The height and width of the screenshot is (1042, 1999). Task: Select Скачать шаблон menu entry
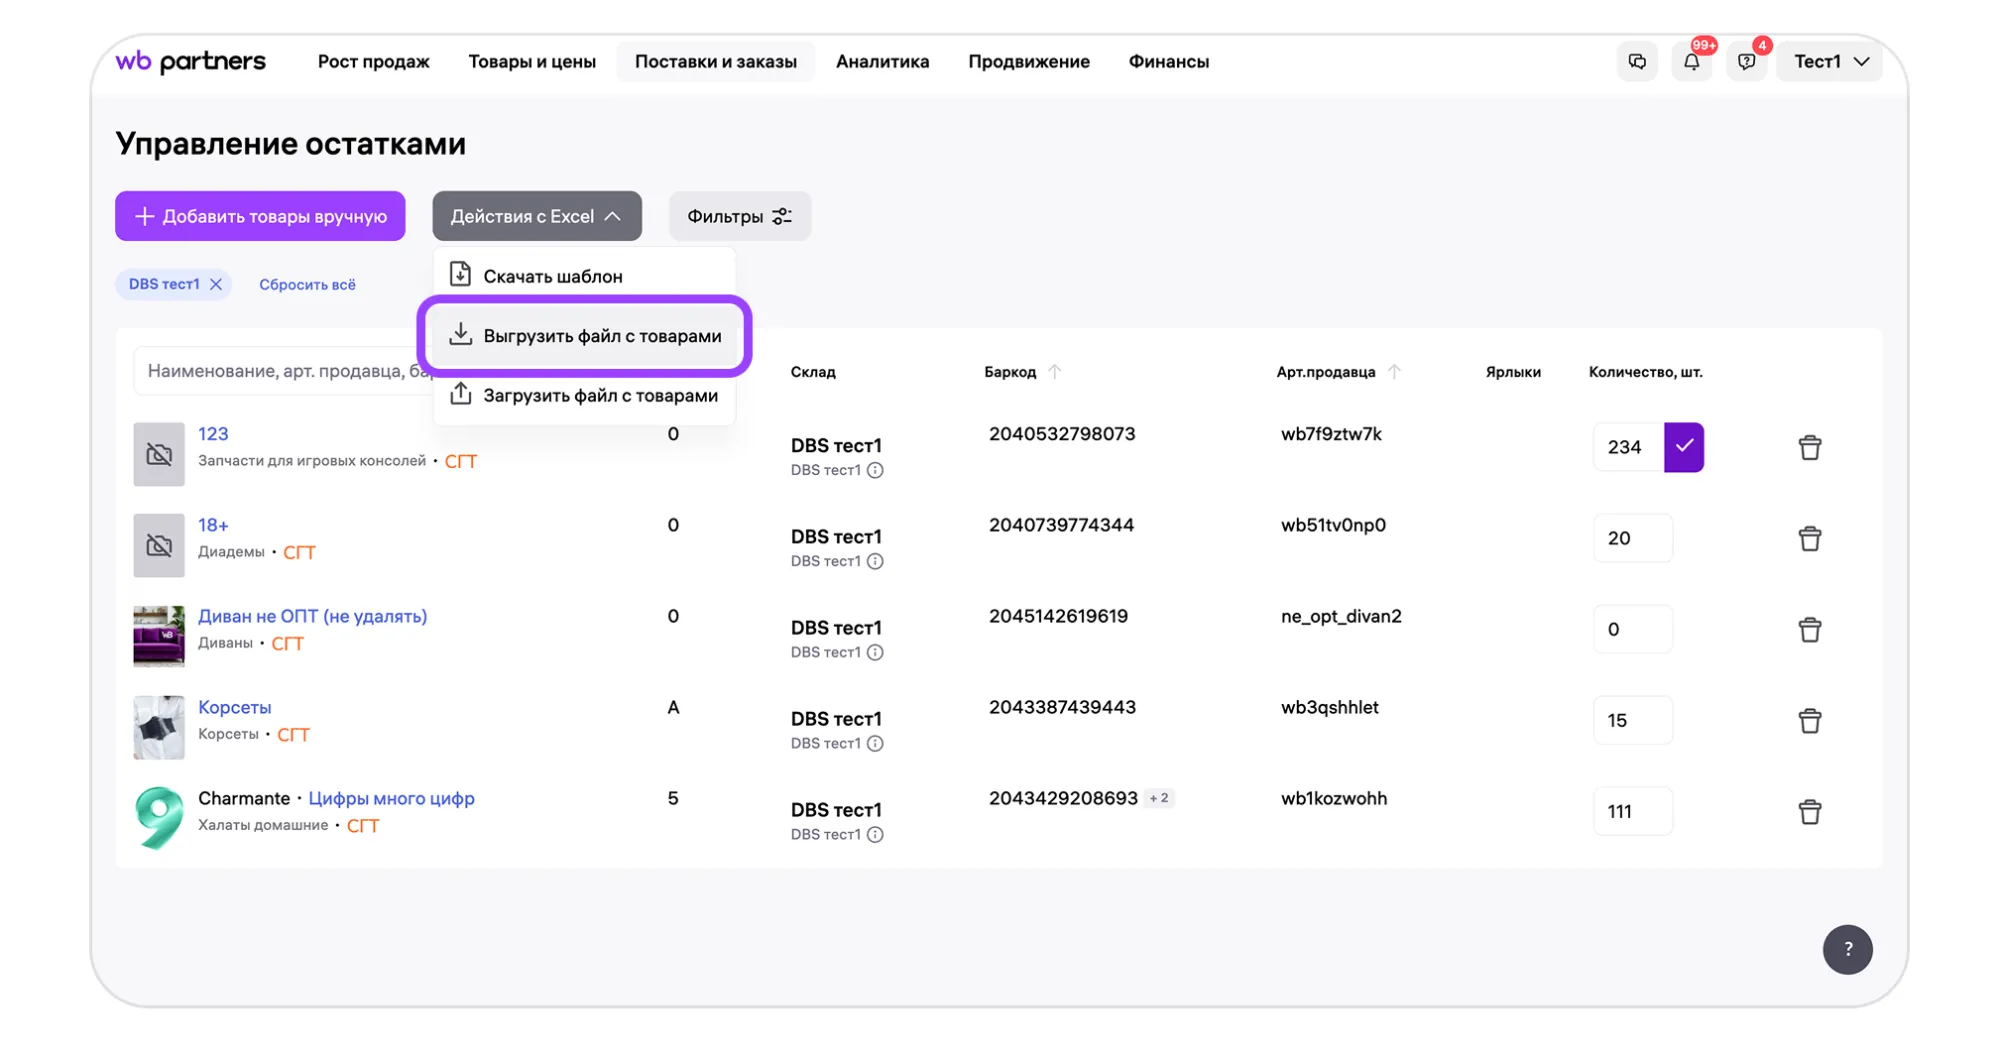point(552,276)
